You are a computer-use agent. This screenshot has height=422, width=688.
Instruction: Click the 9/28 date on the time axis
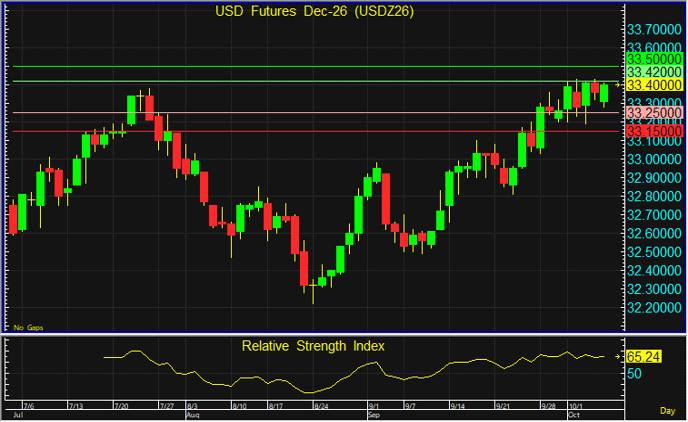pyautogui.click(x=548, y=407)
